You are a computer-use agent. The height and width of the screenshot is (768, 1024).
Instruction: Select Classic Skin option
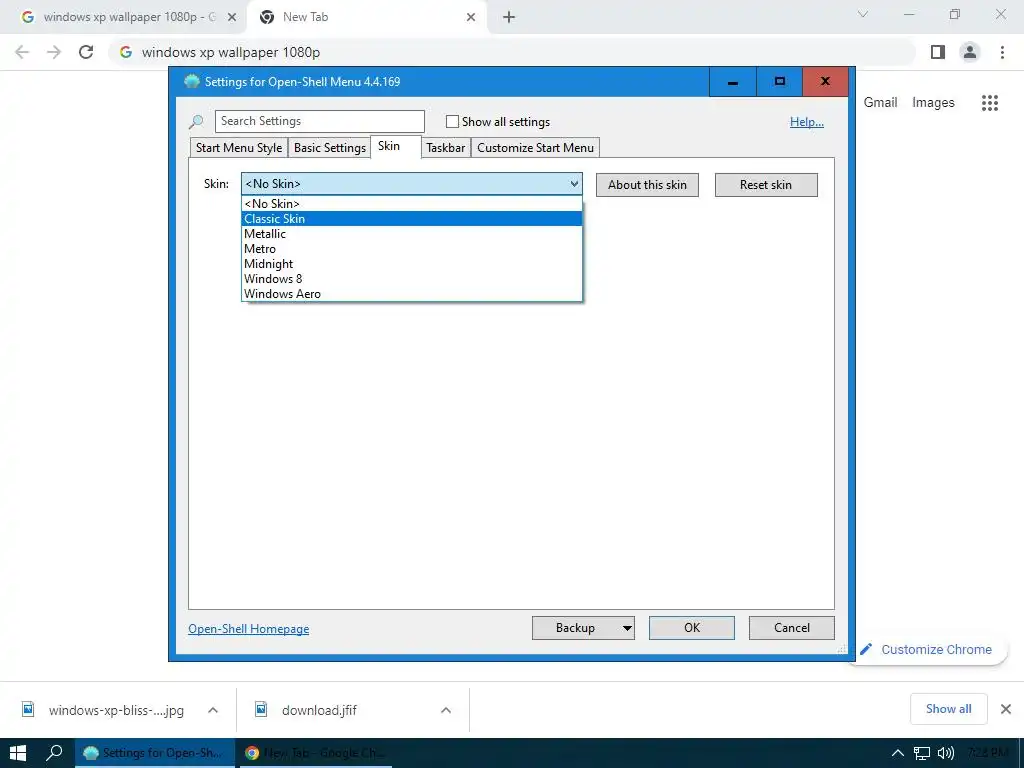(x=411, y=219)
